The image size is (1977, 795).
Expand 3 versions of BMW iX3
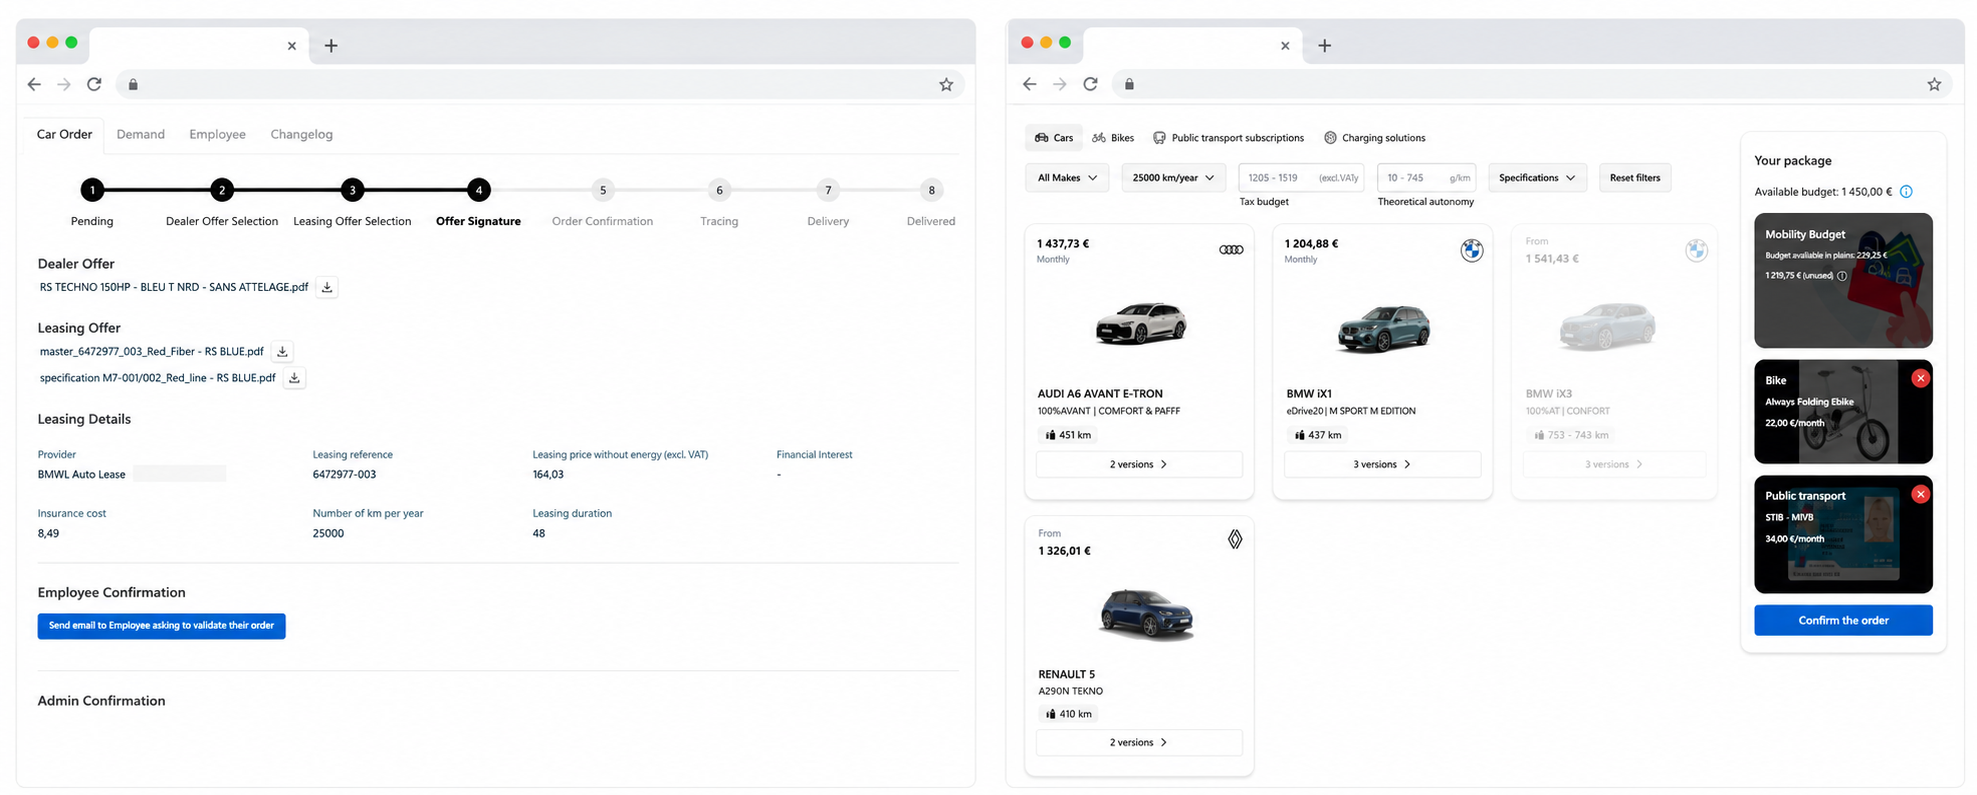(1614, 464)
